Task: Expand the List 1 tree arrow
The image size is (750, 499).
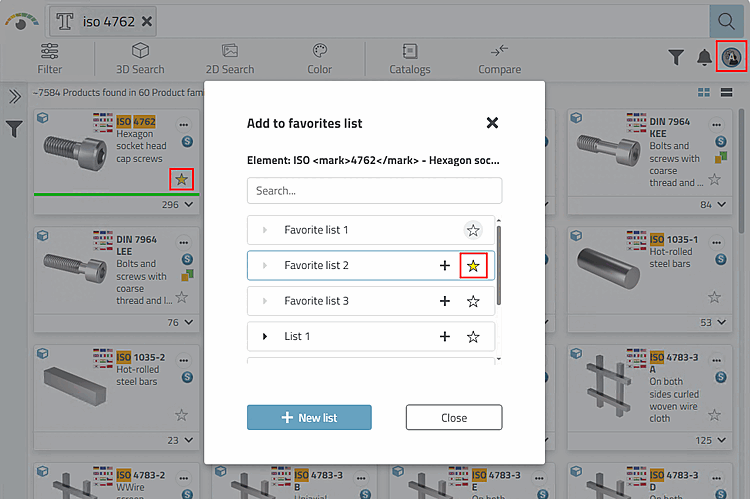Action: point(265,337)
